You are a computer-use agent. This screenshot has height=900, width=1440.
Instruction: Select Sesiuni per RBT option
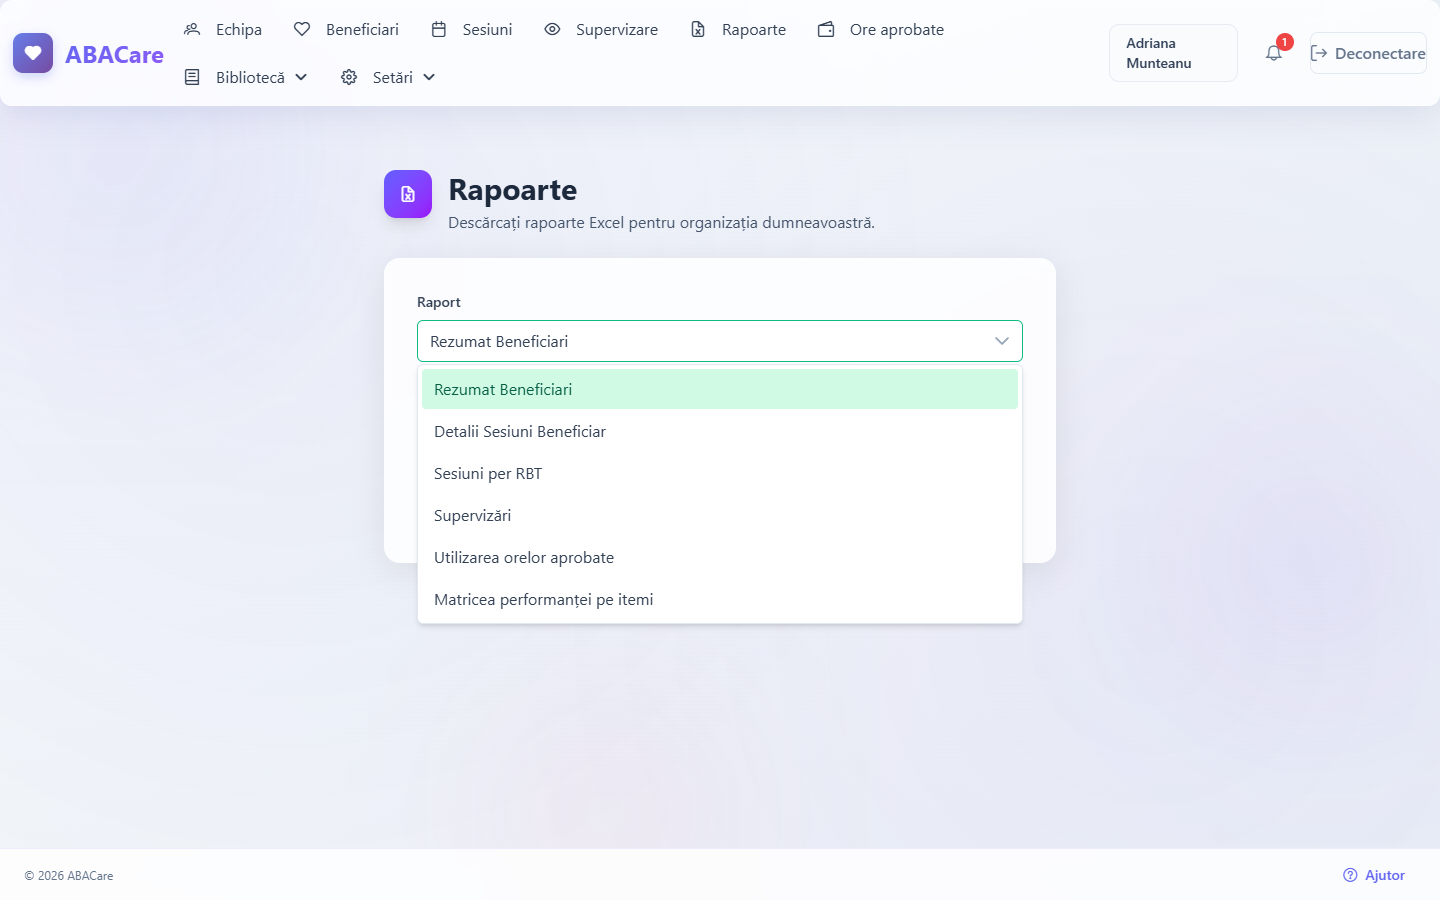click(x=720, y=473)
